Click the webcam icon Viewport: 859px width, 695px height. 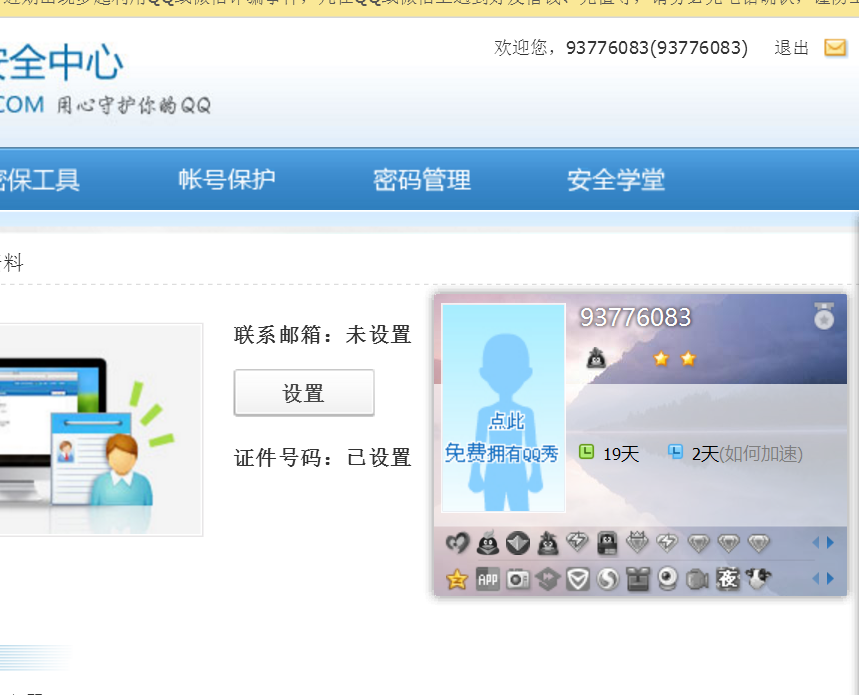[x=667, y=579]
